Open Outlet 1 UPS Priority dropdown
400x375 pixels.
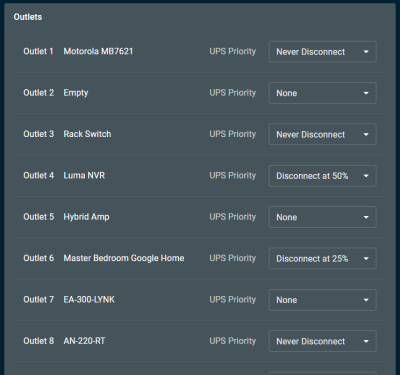(323, 52)
